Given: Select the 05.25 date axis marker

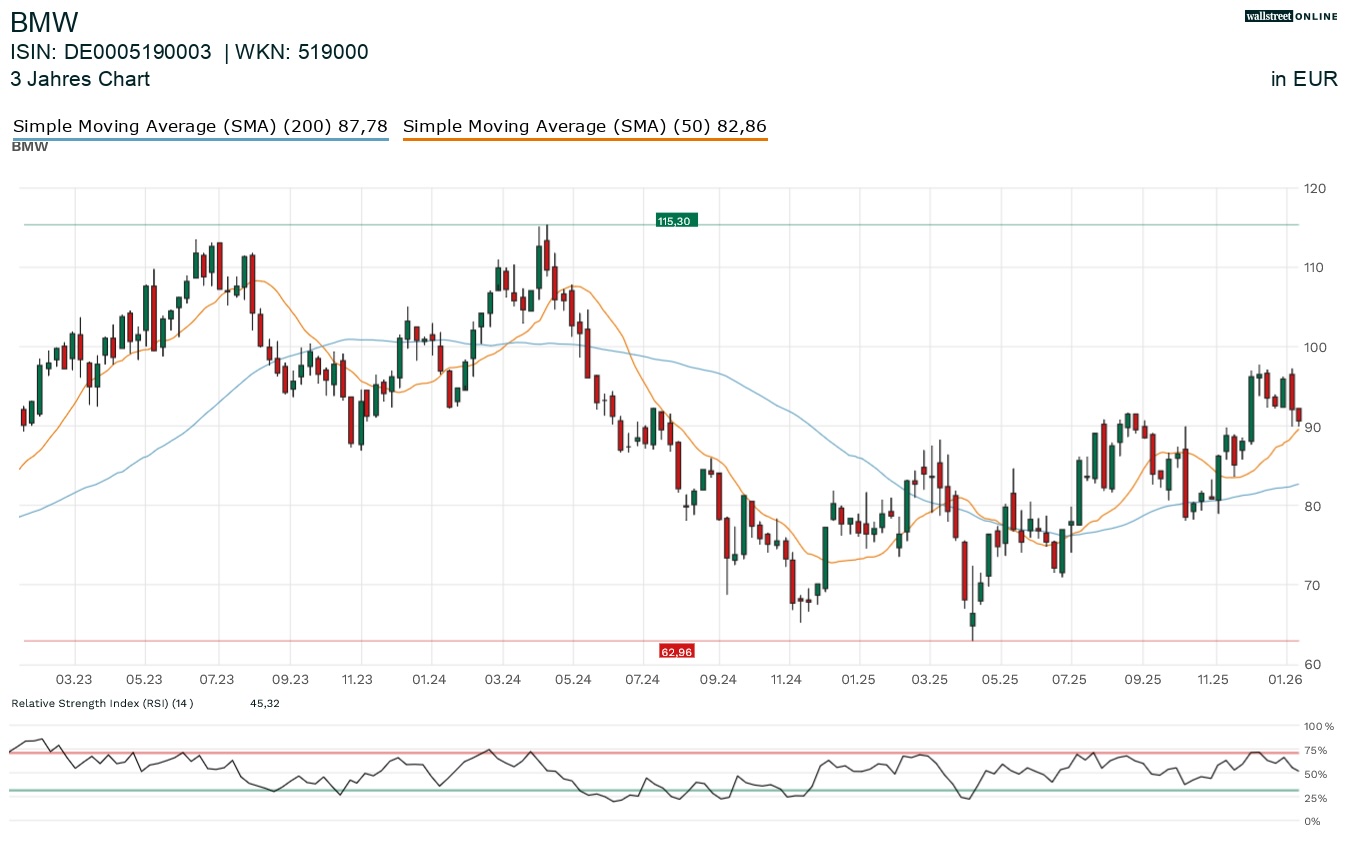Looking at the screenshot, I should [1000, 680].
